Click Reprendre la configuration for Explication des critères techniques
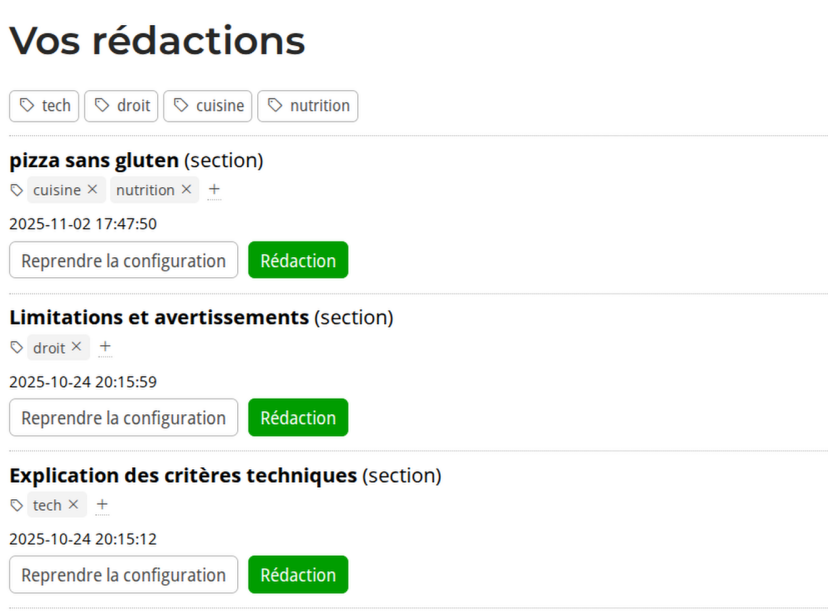 (124, 575)
